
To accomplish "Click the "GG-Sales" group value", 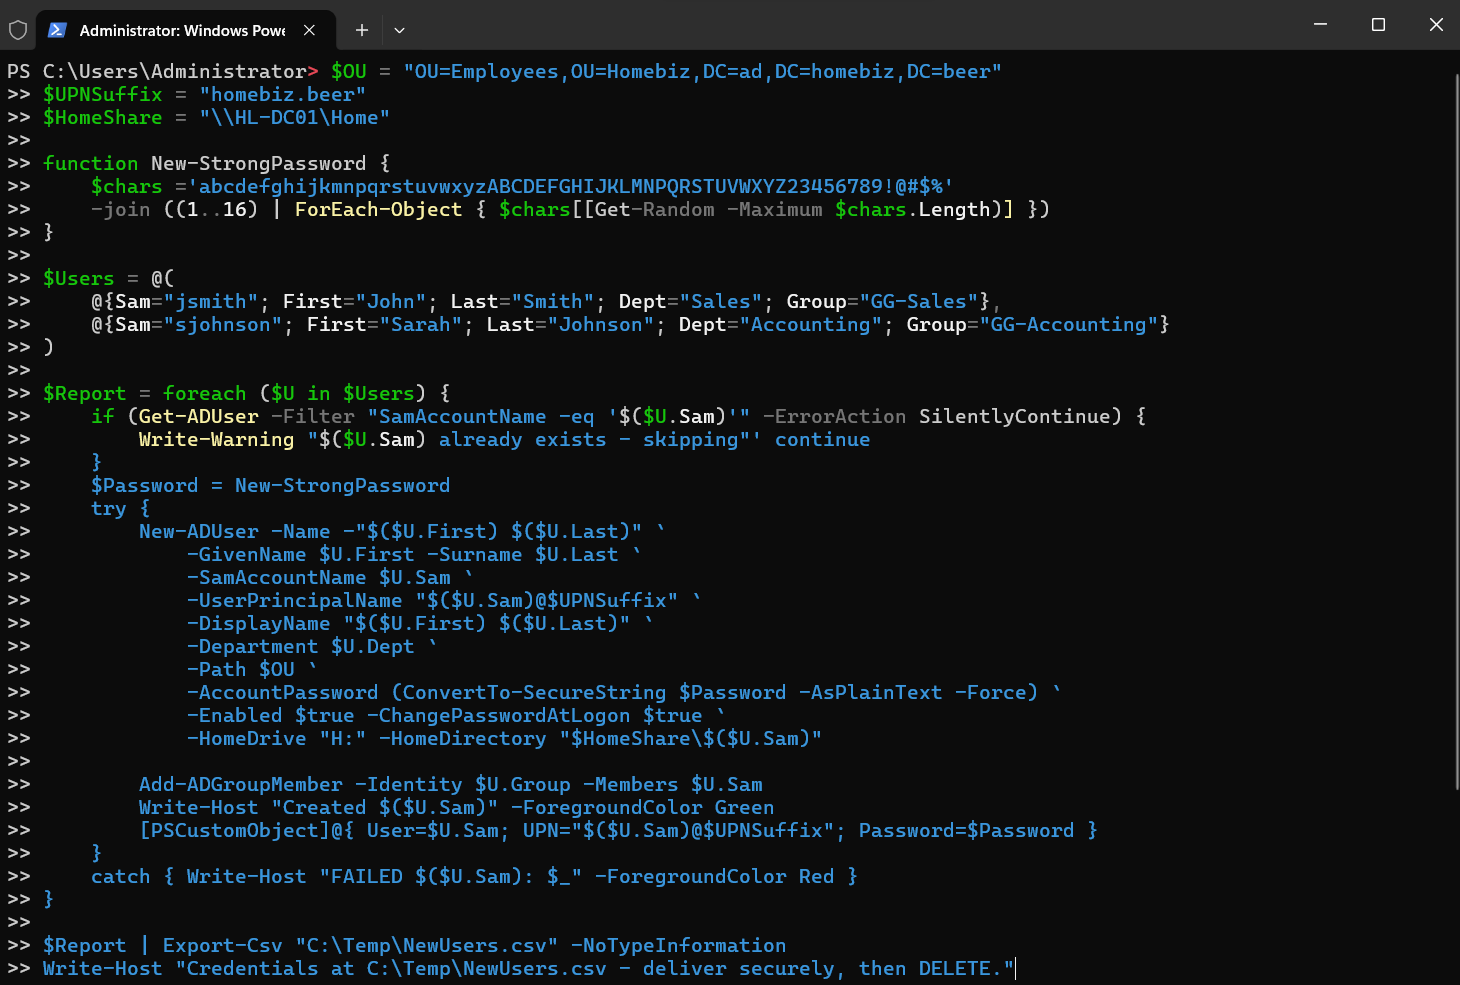I will [x=919, y=301].
